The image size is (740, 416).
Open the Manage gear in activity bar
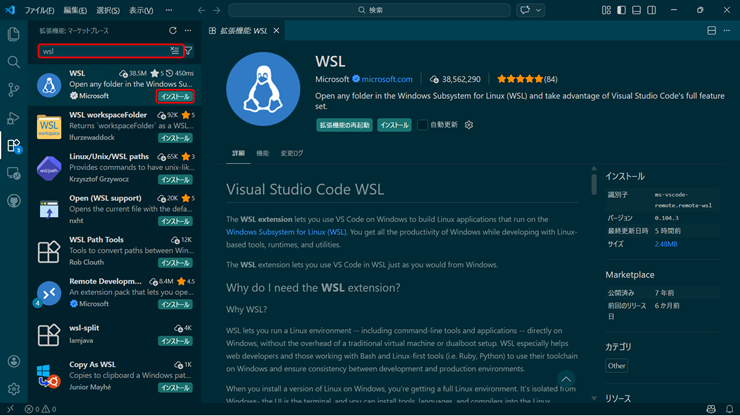(x=14, y=389)
